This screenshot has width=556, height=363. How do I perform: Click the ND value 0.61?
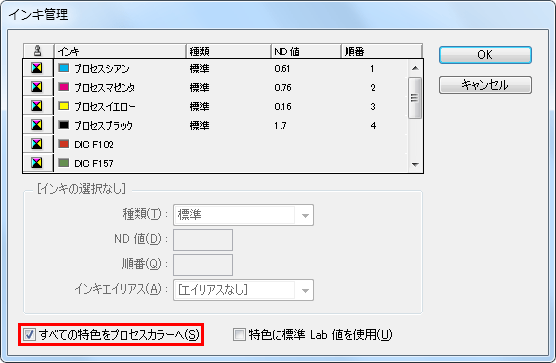click(x=282, y=68)
